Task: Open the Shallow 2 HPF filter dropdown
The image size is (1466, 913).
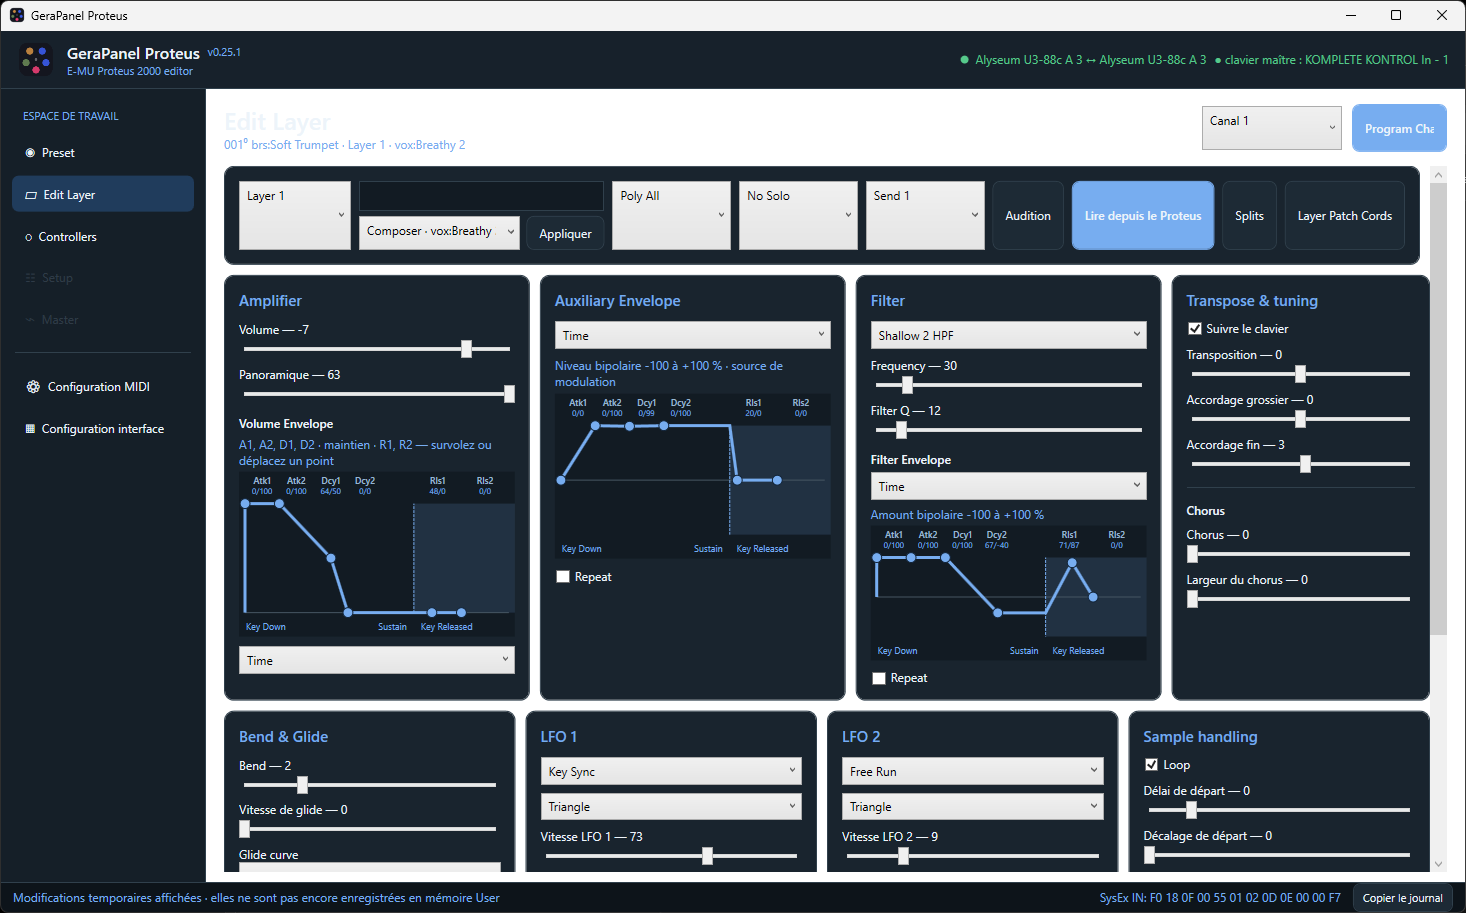Action: coord(1008,335)
